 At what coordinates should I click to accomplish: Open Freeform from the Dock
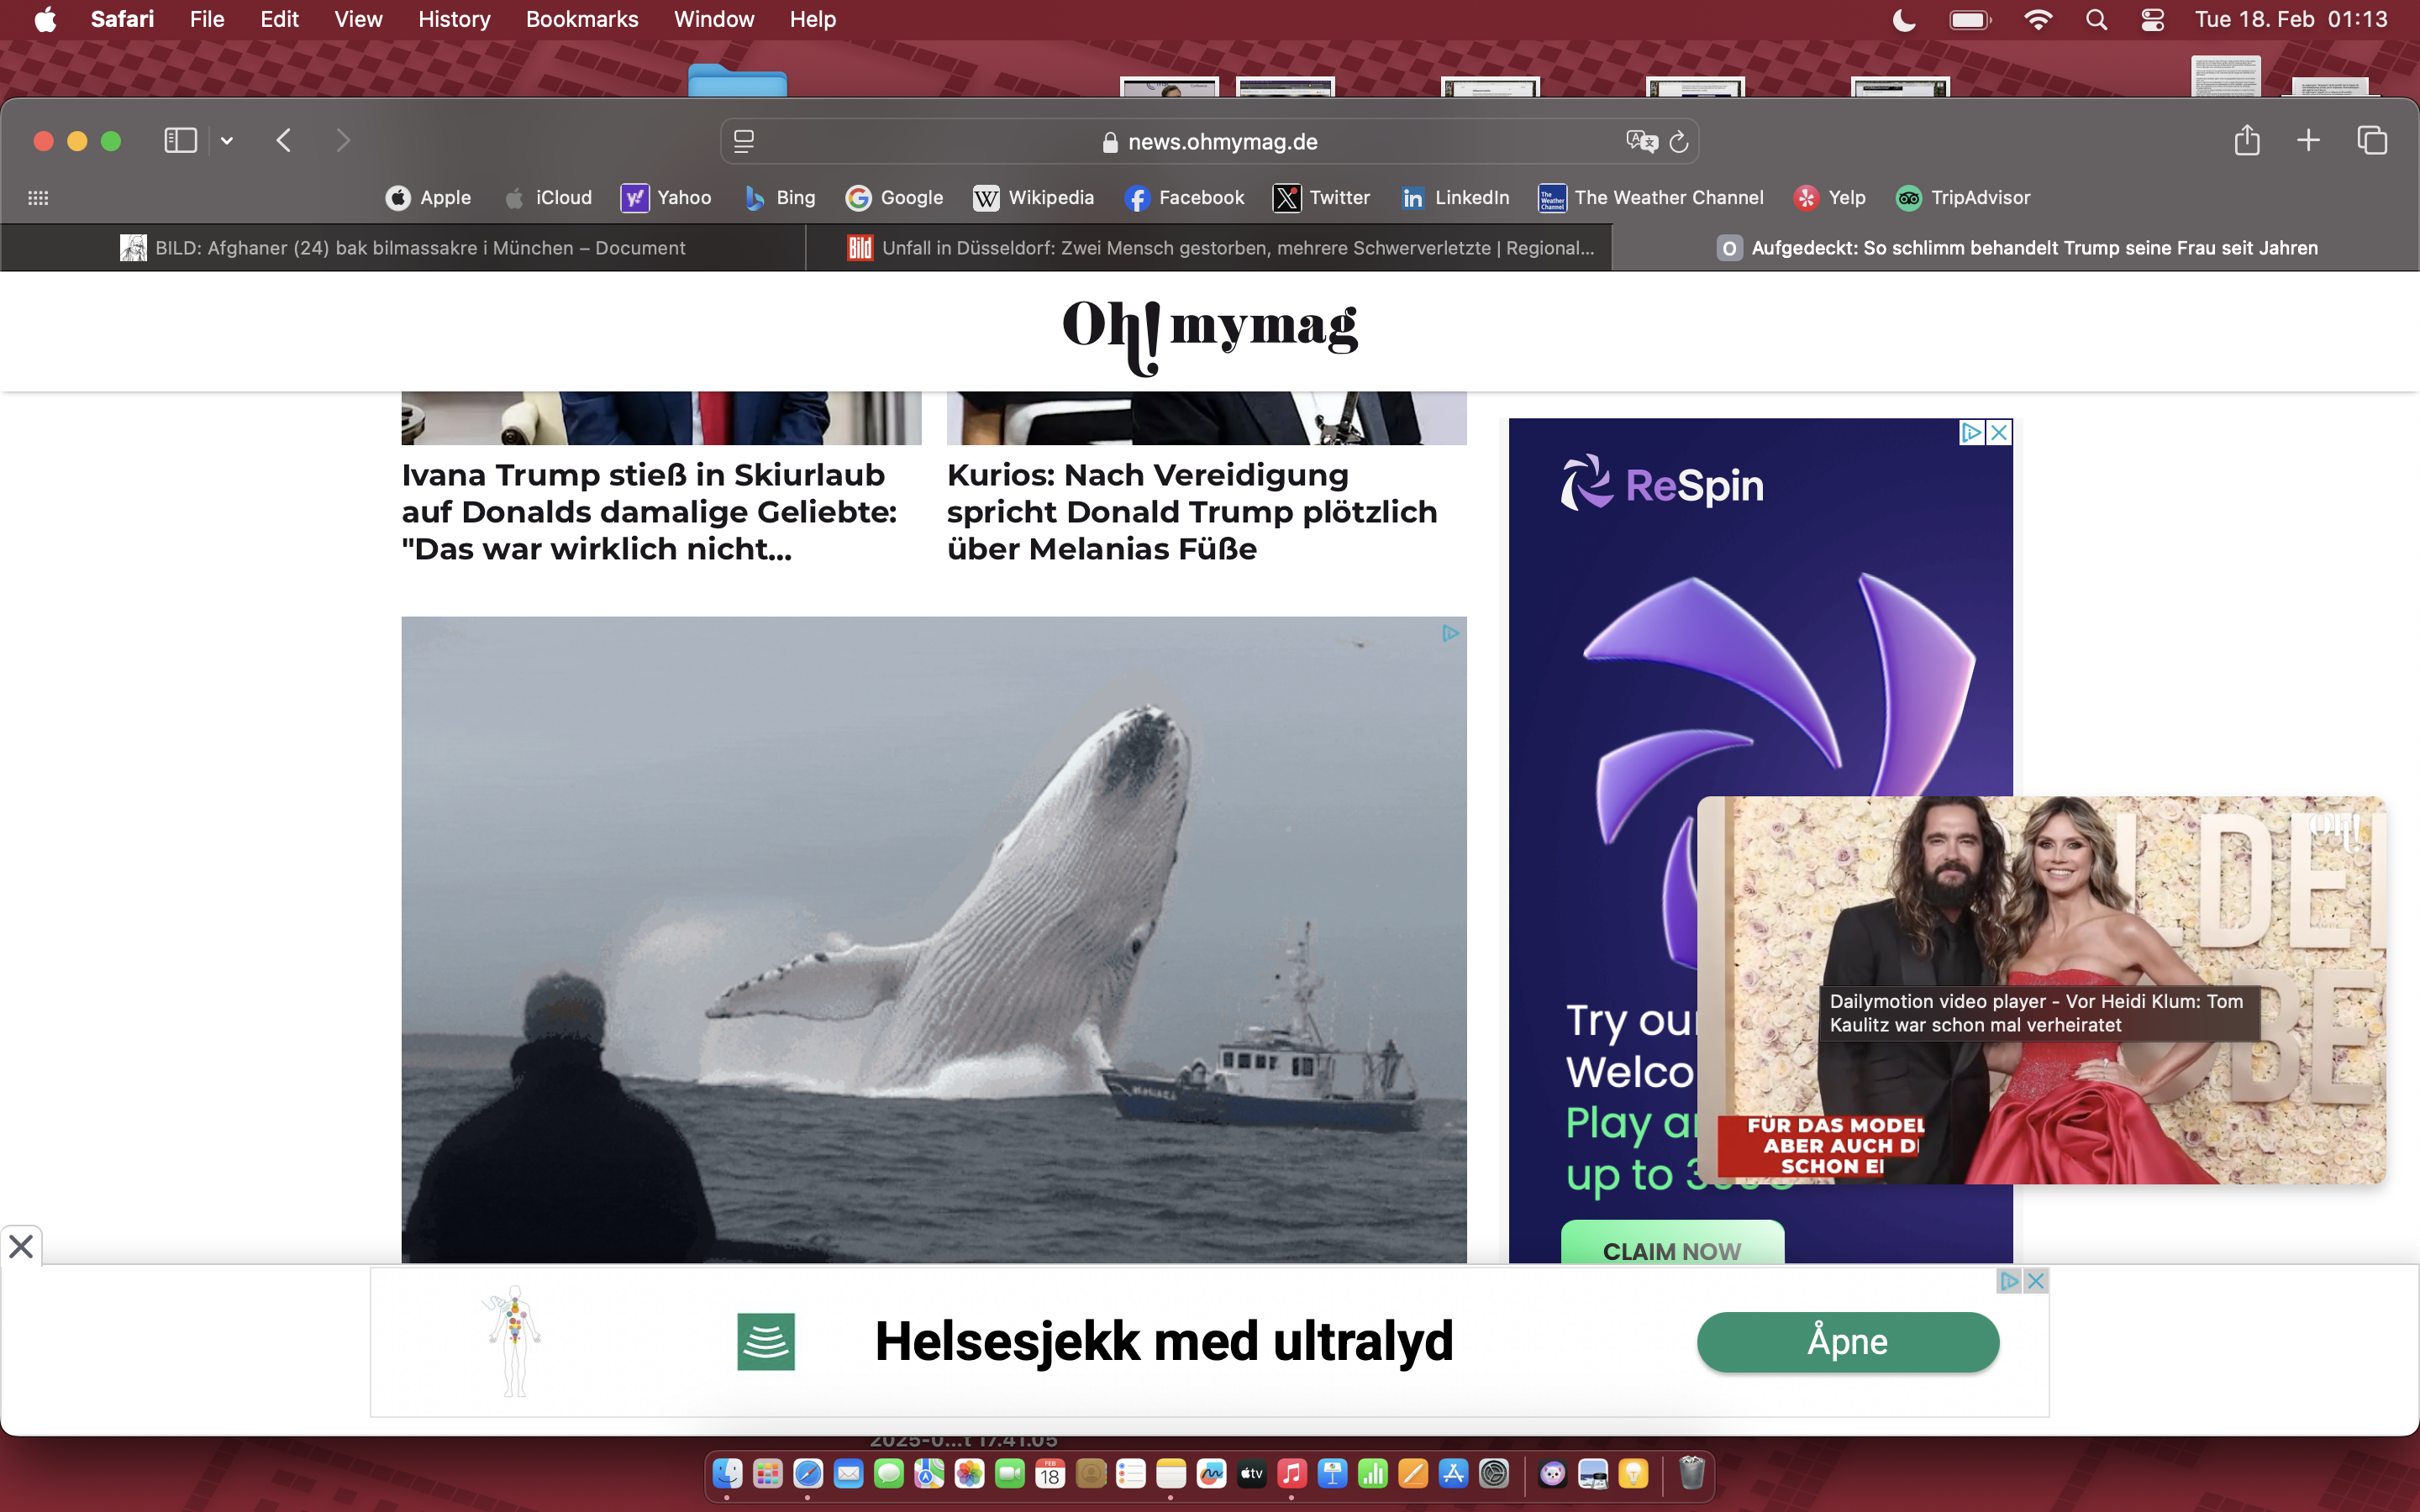(x=1211, y=1474)
